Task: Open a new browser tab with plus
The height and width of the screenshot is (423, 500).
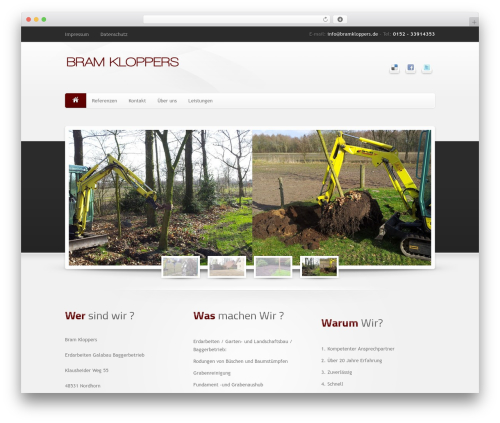Action: point(474,22)
